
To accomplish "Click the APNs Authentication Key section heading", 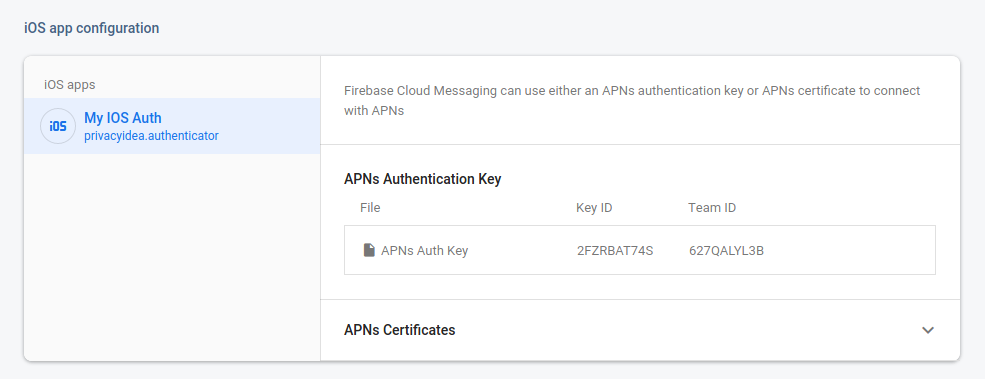I will point(423,179).
